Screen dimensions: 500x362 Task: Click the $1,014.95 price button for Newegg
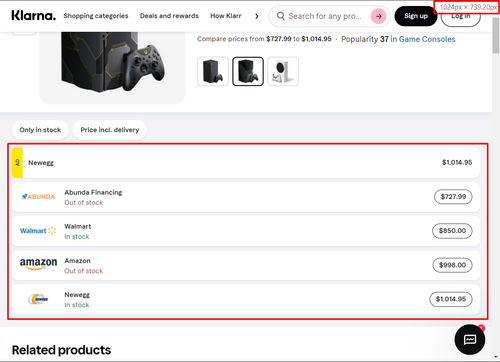pyautogui.click(x=451, y=299)
